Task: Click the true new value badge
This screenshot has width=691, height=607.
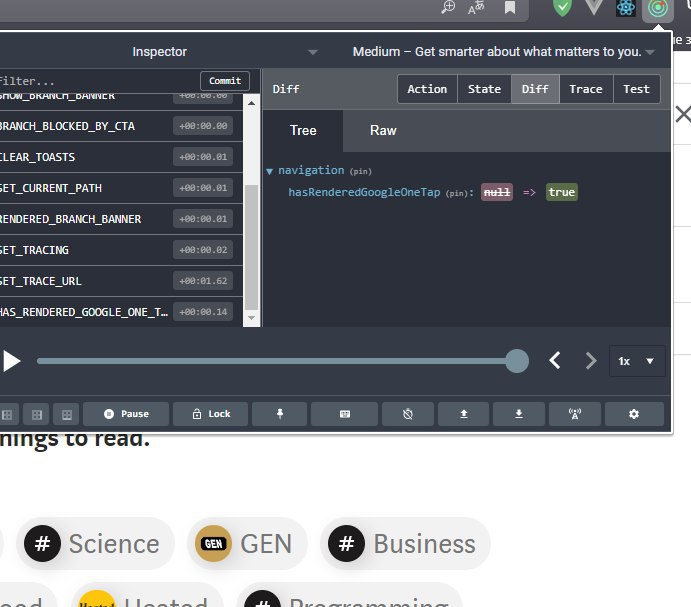Action: 561,192
